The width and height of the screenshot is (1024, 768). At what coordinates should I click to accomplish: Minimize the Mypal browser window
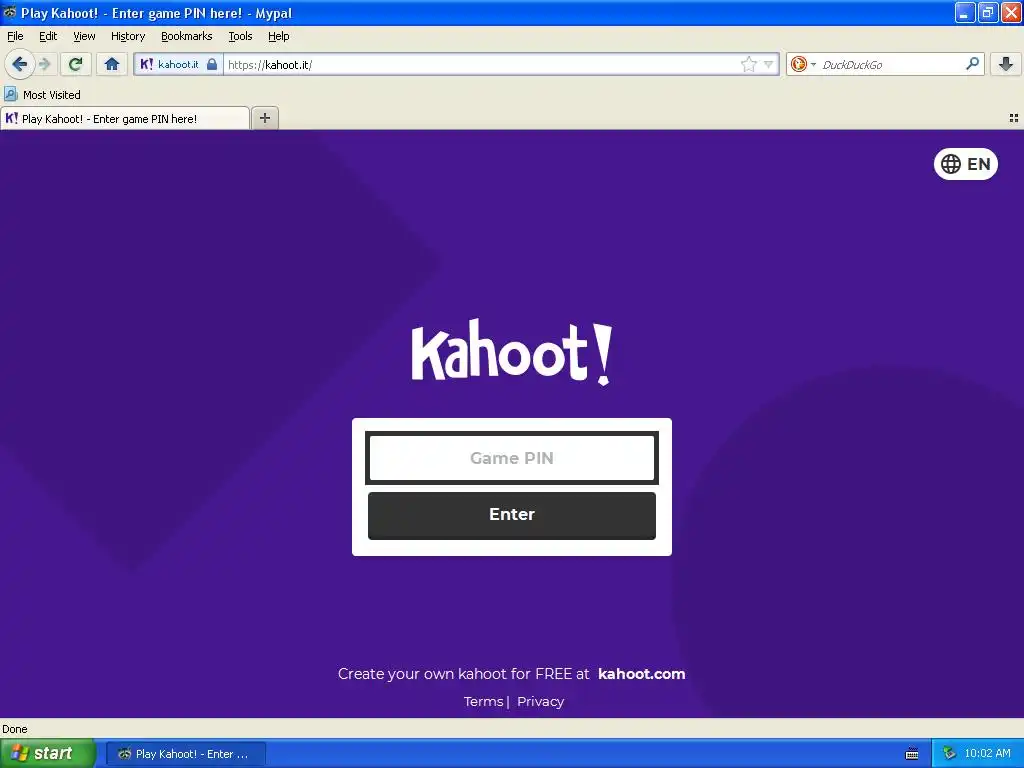[965, 12]
